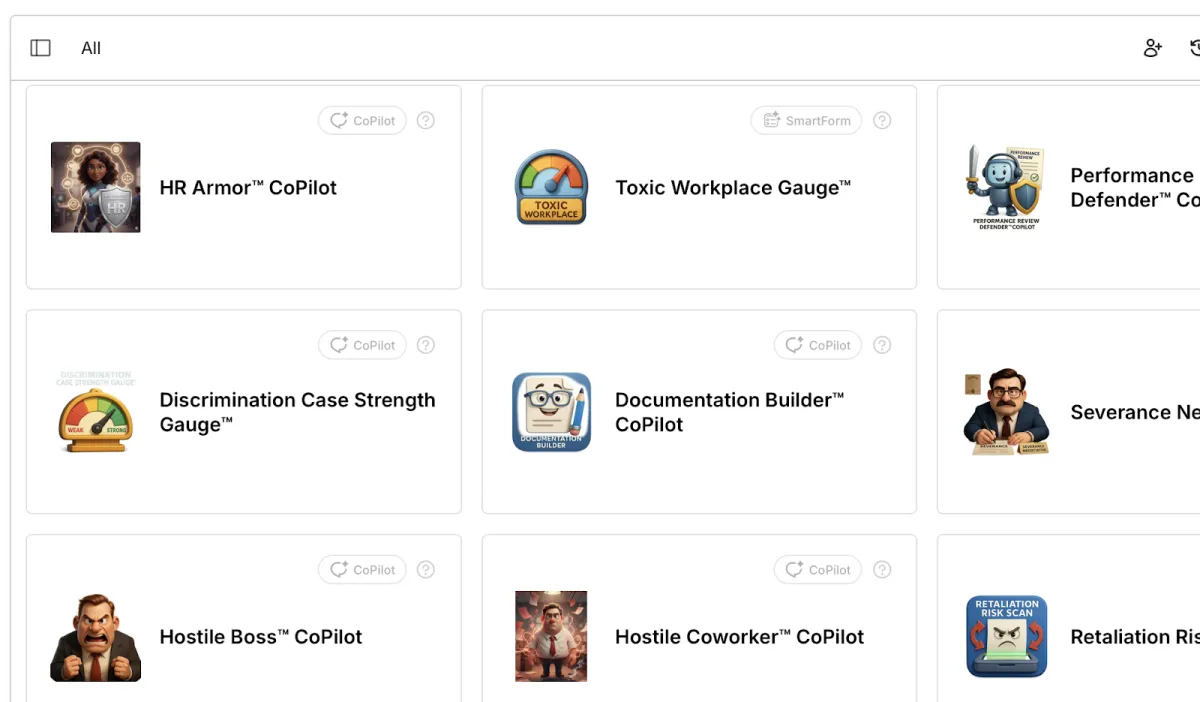Open the Toxic Workplace gauge thumbnail

tap(551, 187)
